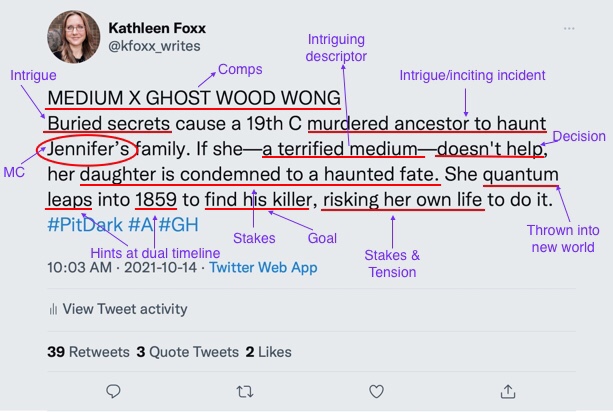Click the tweet activity bar chart icon

tap(53, 309)
